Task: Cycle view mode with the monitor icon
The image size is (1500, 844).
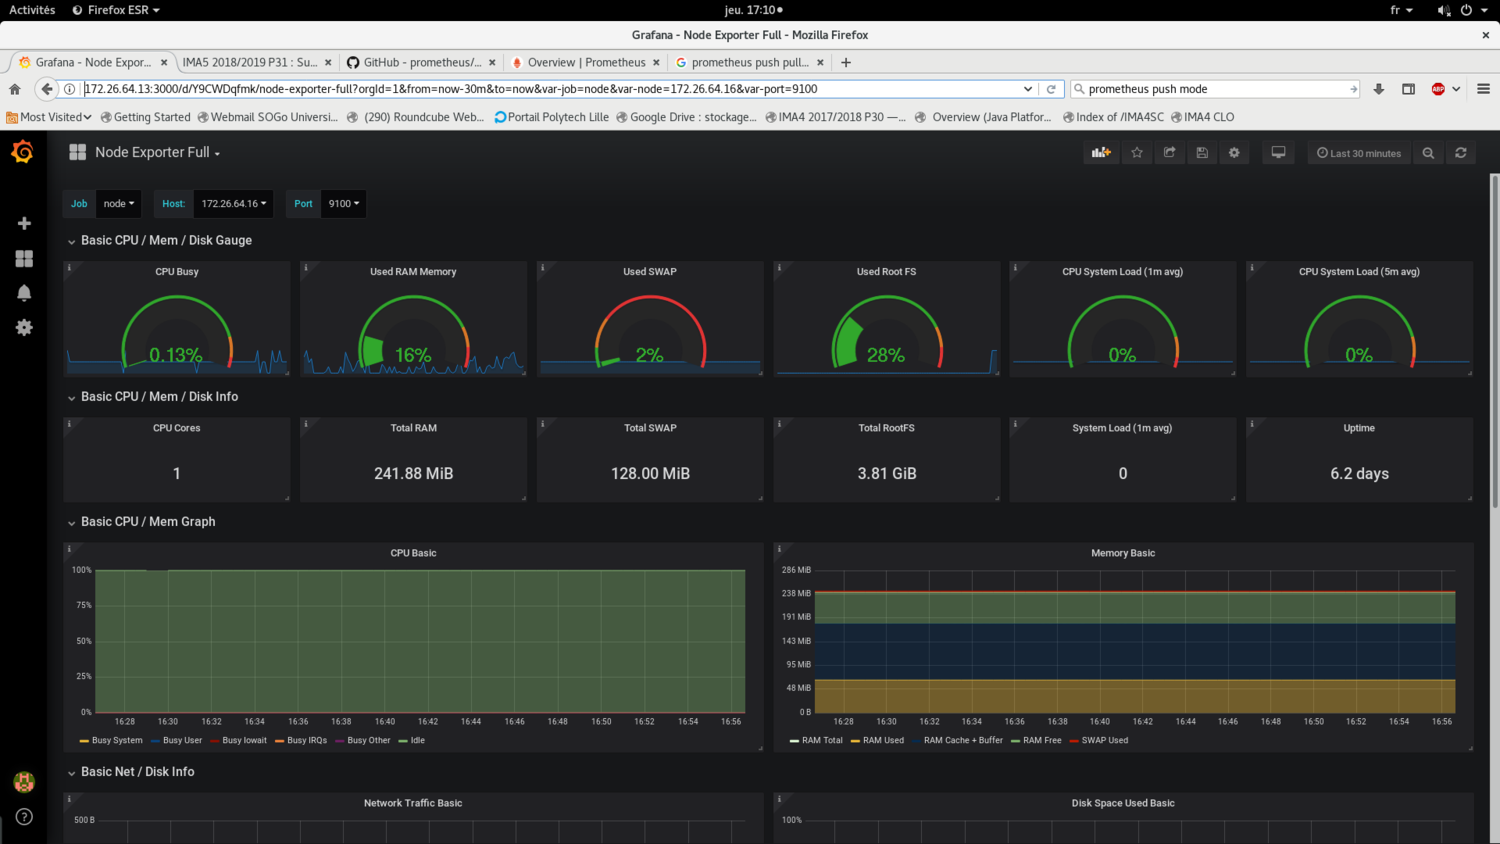Action: pos(1278,153)
